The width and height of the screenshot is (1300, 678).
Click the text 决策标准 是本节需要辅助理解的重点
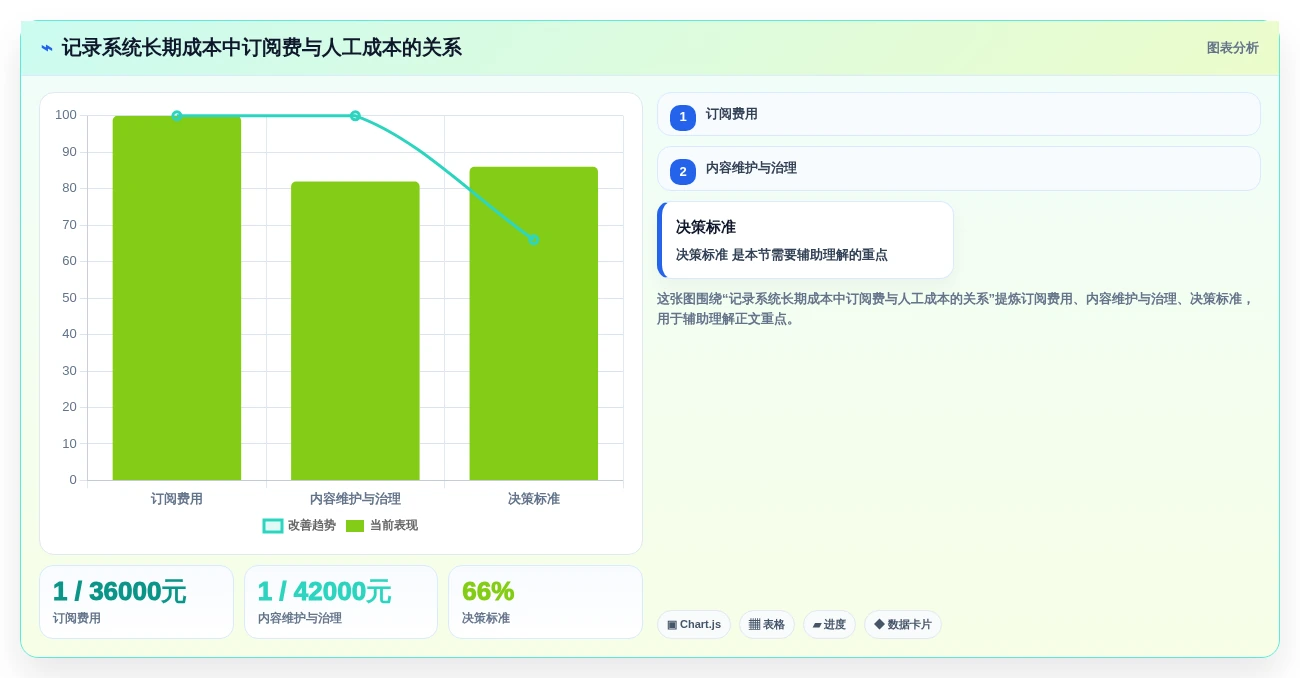tap(781, 255)
